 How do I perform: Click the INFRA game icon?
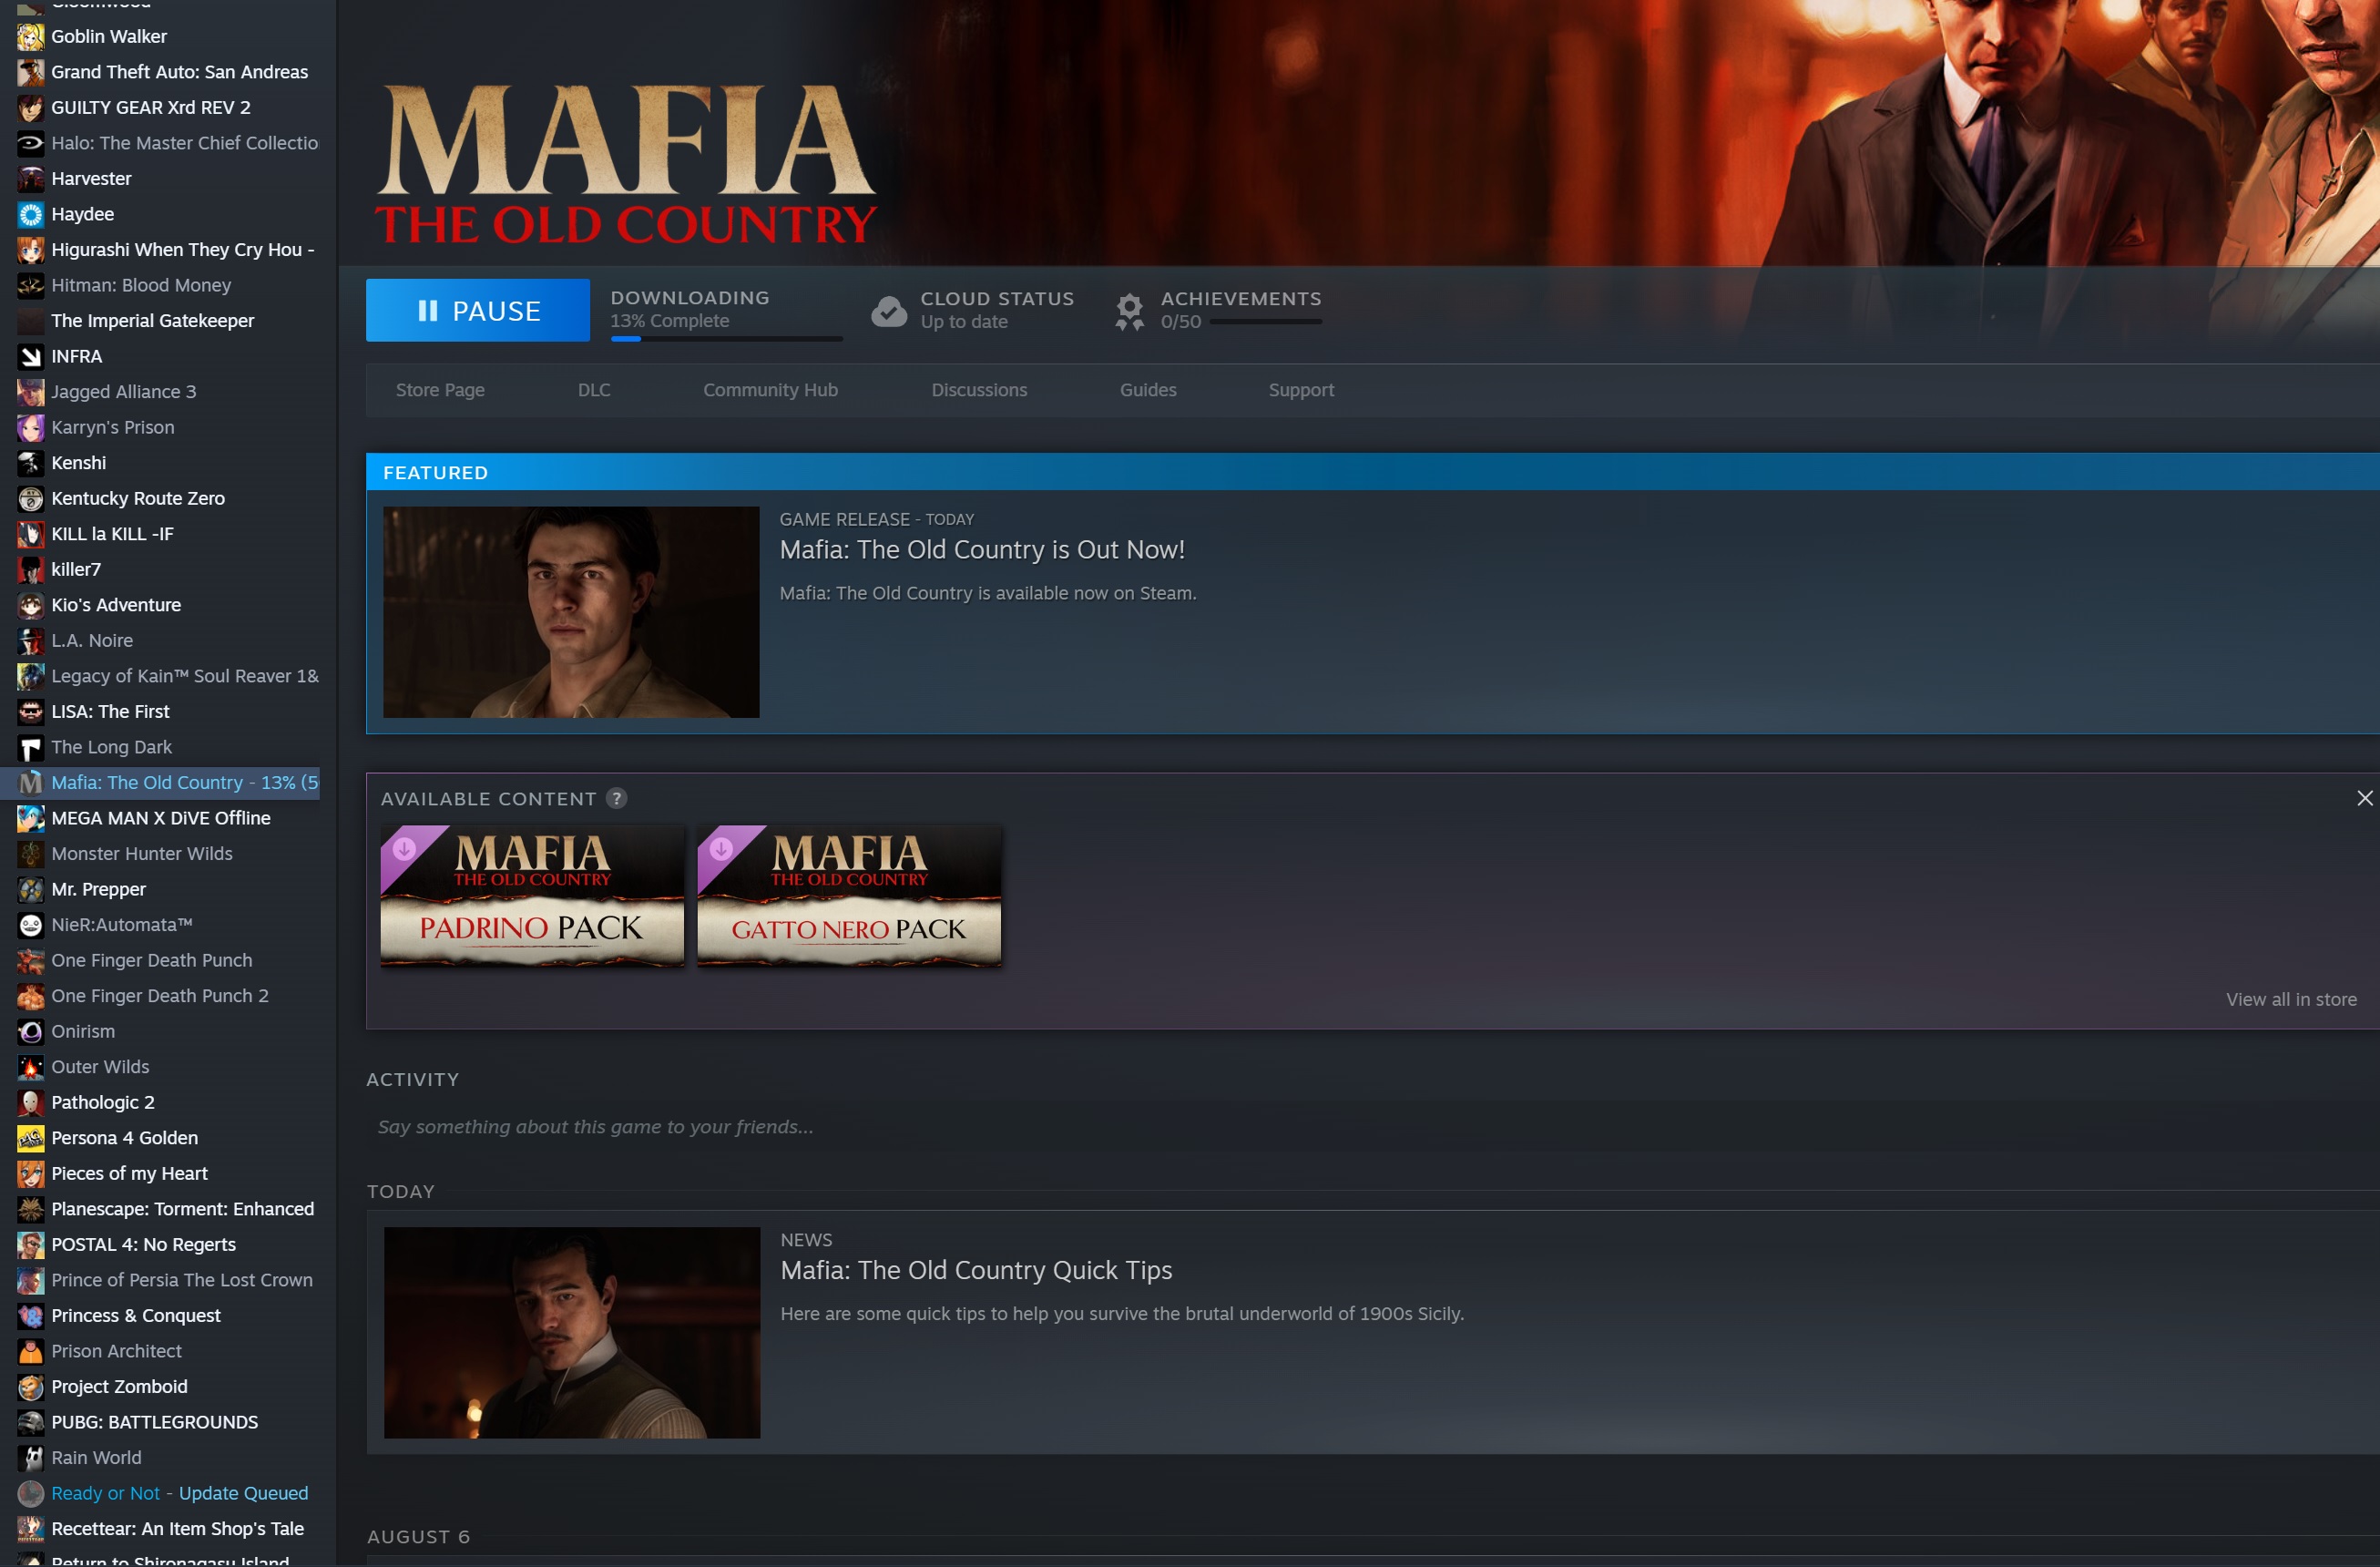coord(31,356)
